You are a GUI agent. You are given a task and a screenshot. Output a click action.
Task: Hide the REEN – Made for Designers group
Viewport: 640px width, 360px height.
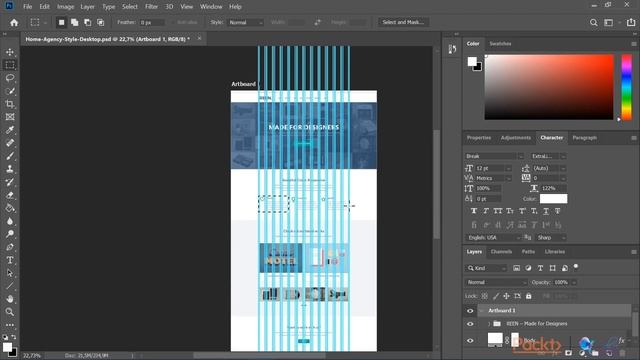click(470, 324)
